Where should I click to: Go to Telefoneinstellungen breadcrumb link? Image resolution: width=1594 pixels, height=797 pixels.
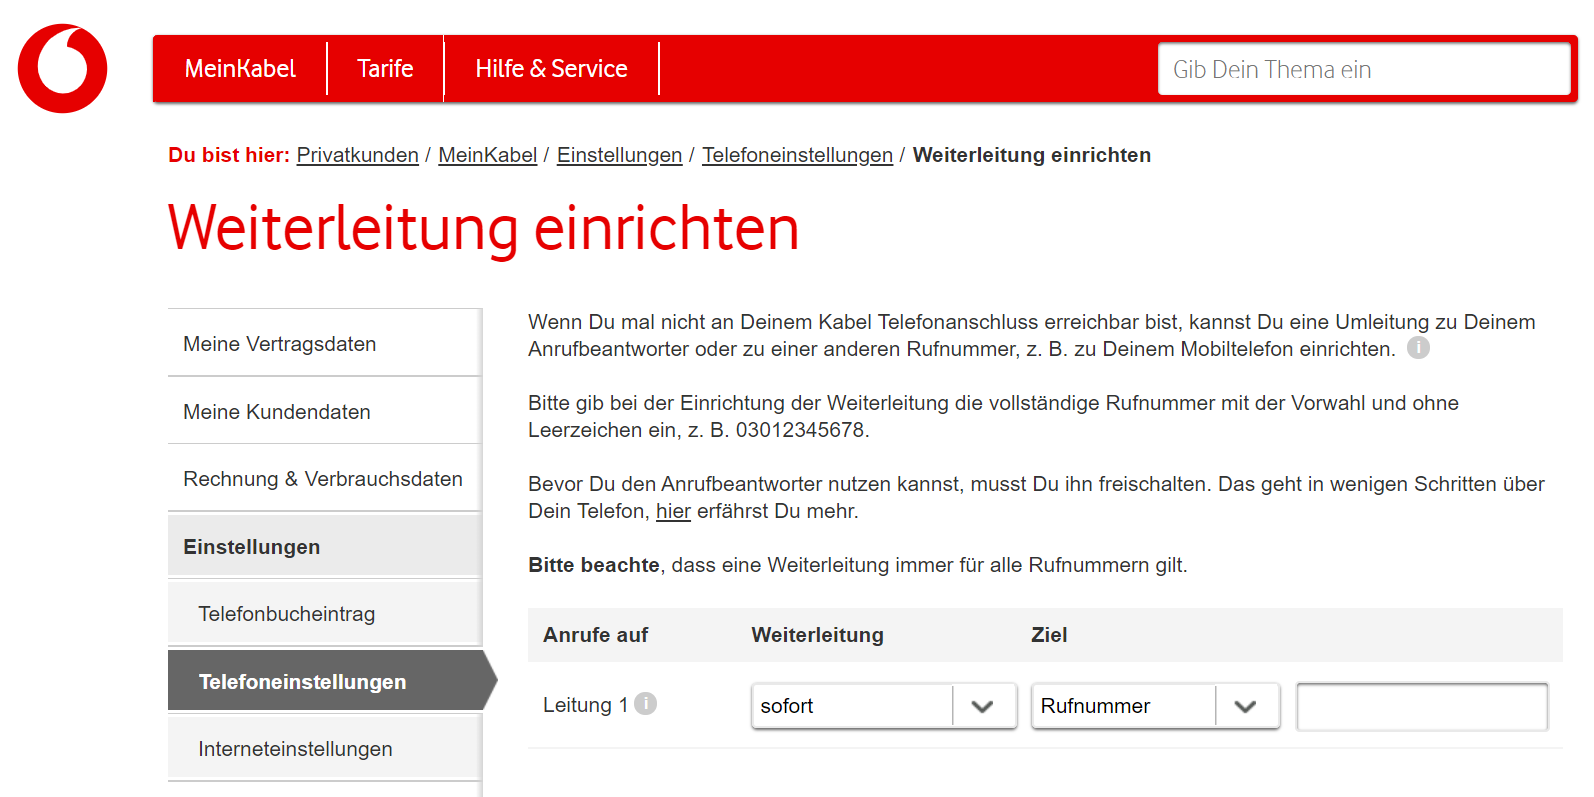(797, 155)
